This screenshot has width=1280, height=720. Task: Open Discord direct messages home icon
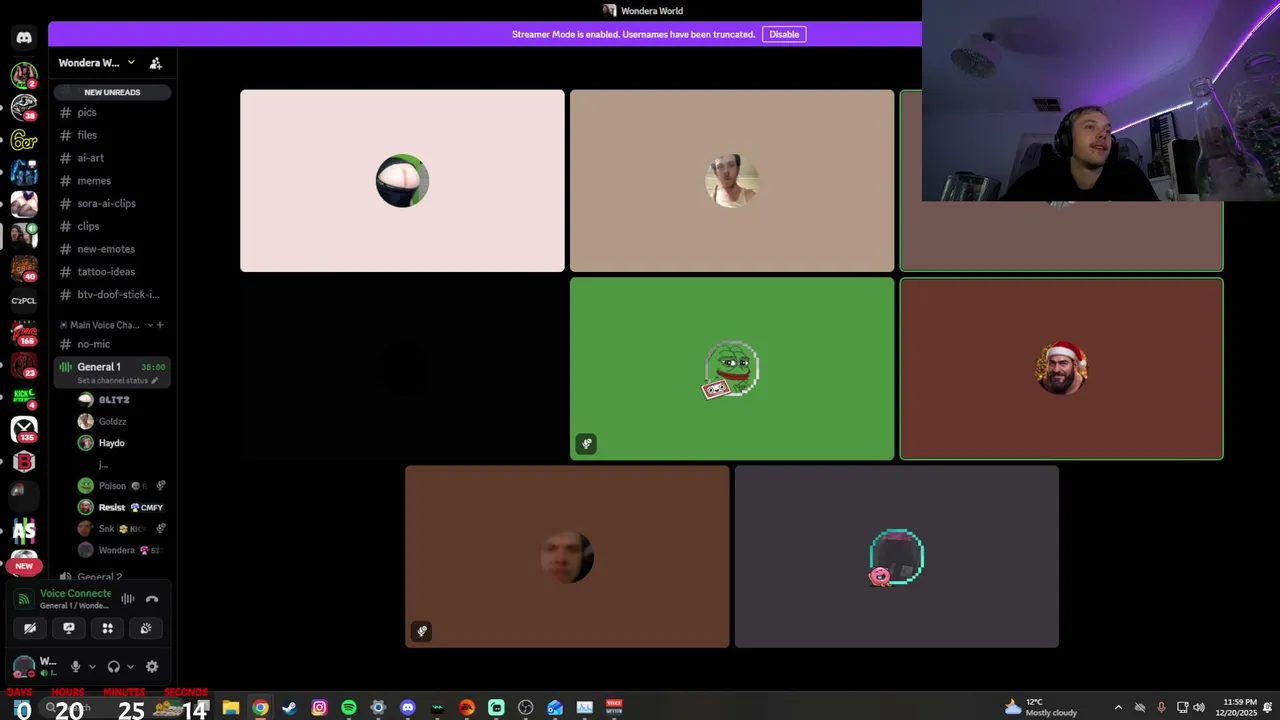[24, 38]
